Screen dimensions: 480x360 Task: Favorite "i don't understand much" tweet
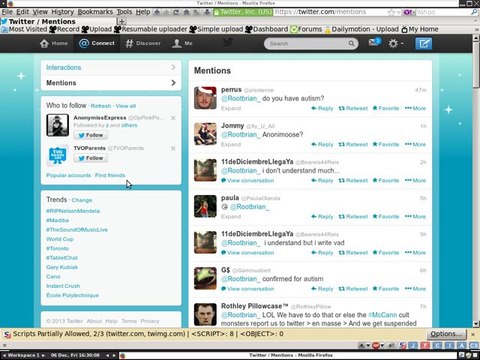click(386, 180)
